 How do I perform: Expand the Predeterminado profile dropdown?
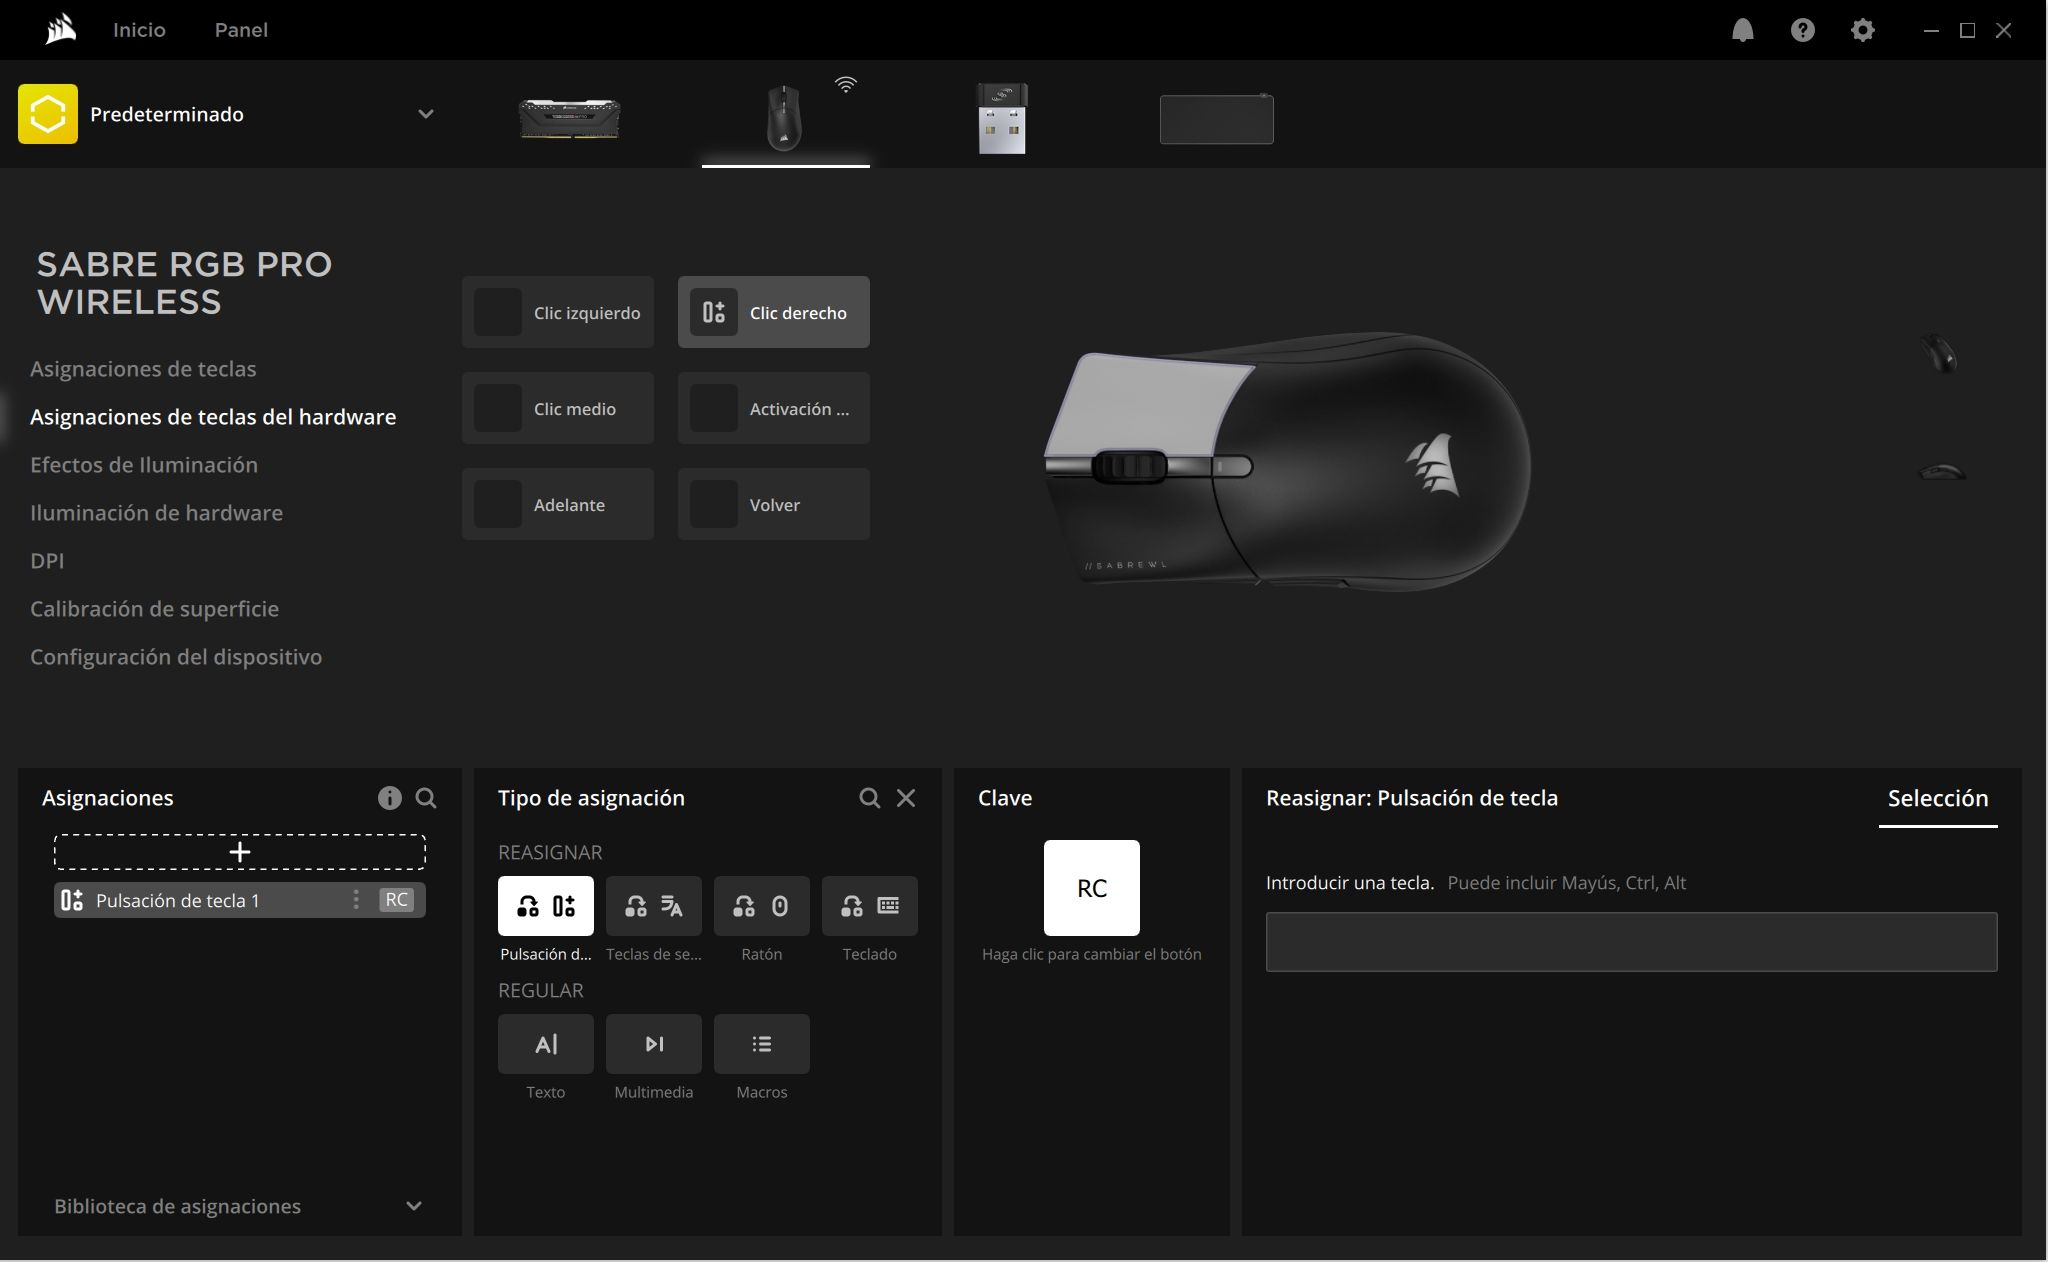(x=426, y=114)
